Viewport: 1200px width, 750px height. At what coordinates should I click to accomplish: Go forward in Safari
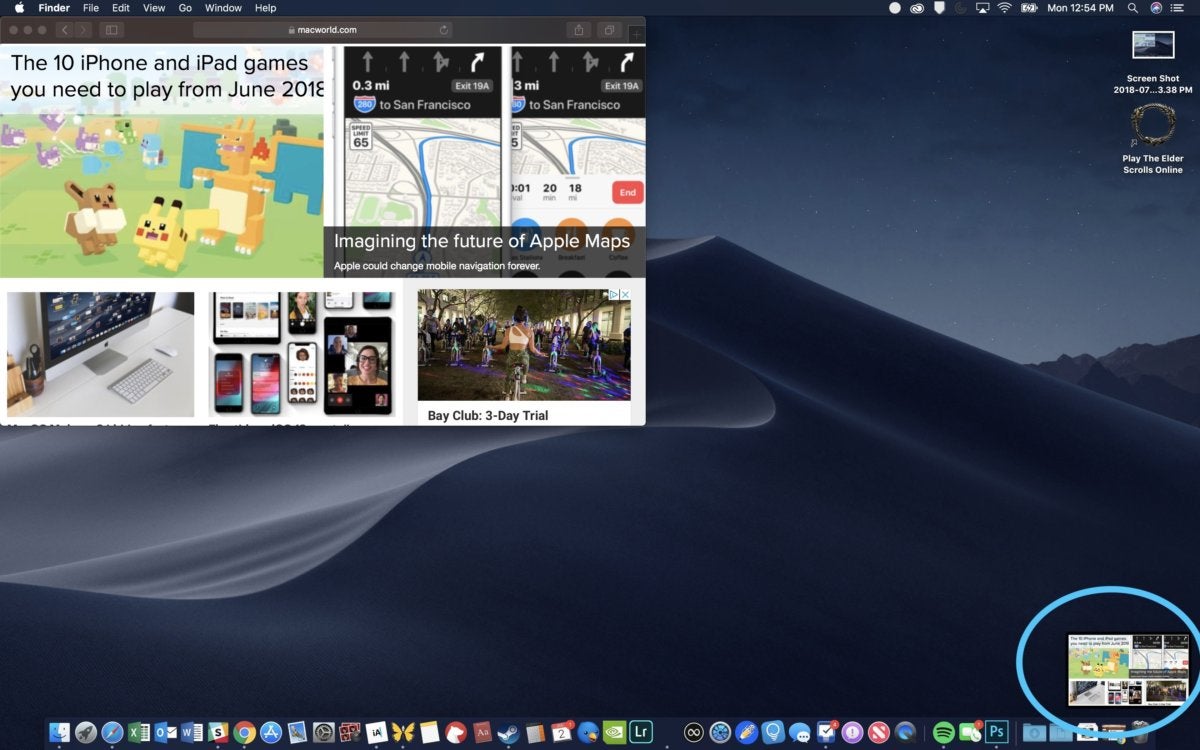83,30
